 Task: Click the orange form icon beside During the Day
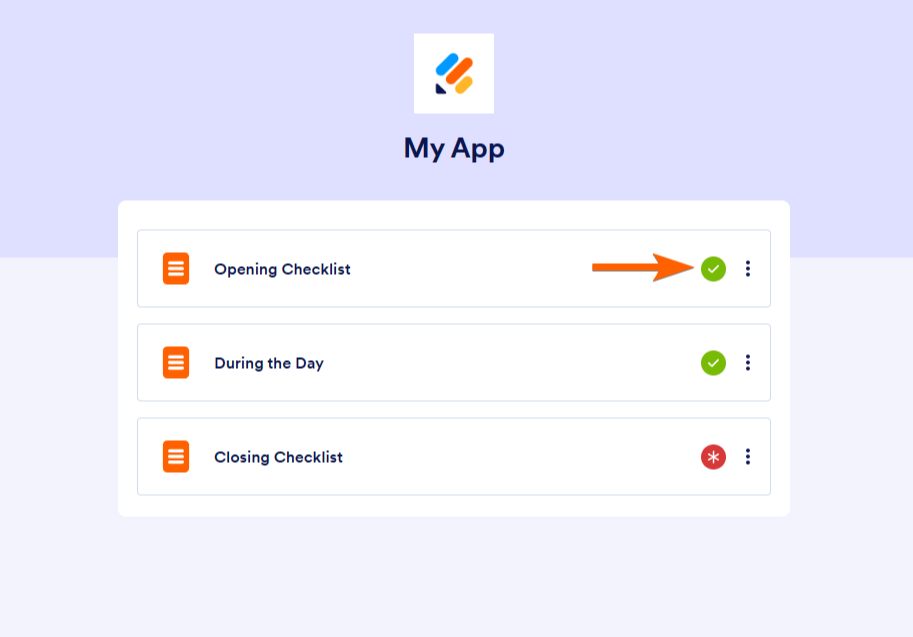point(176,363)
